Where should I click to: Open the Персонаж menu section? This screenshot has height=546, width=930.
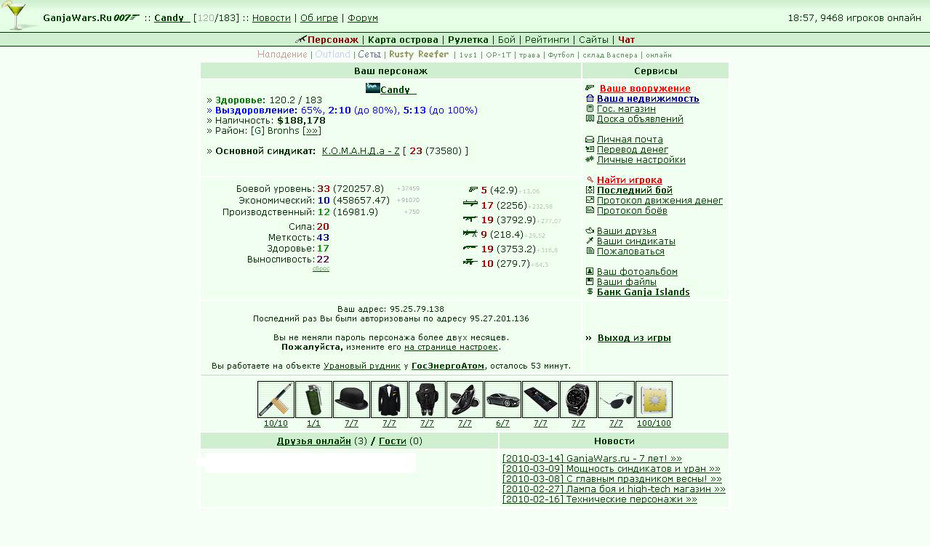333,40
